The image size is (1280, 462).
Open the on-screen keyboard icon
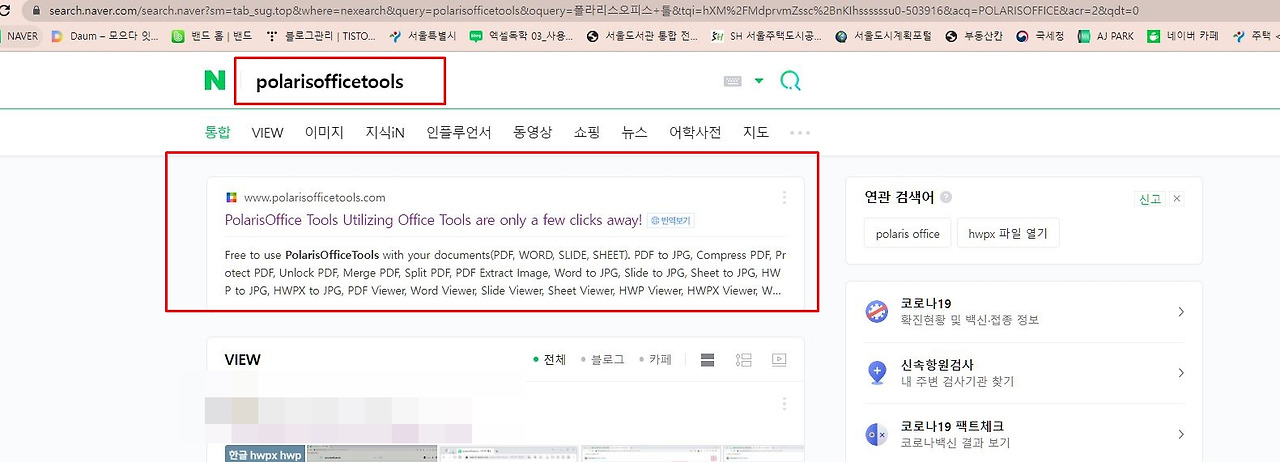[732, 81]
